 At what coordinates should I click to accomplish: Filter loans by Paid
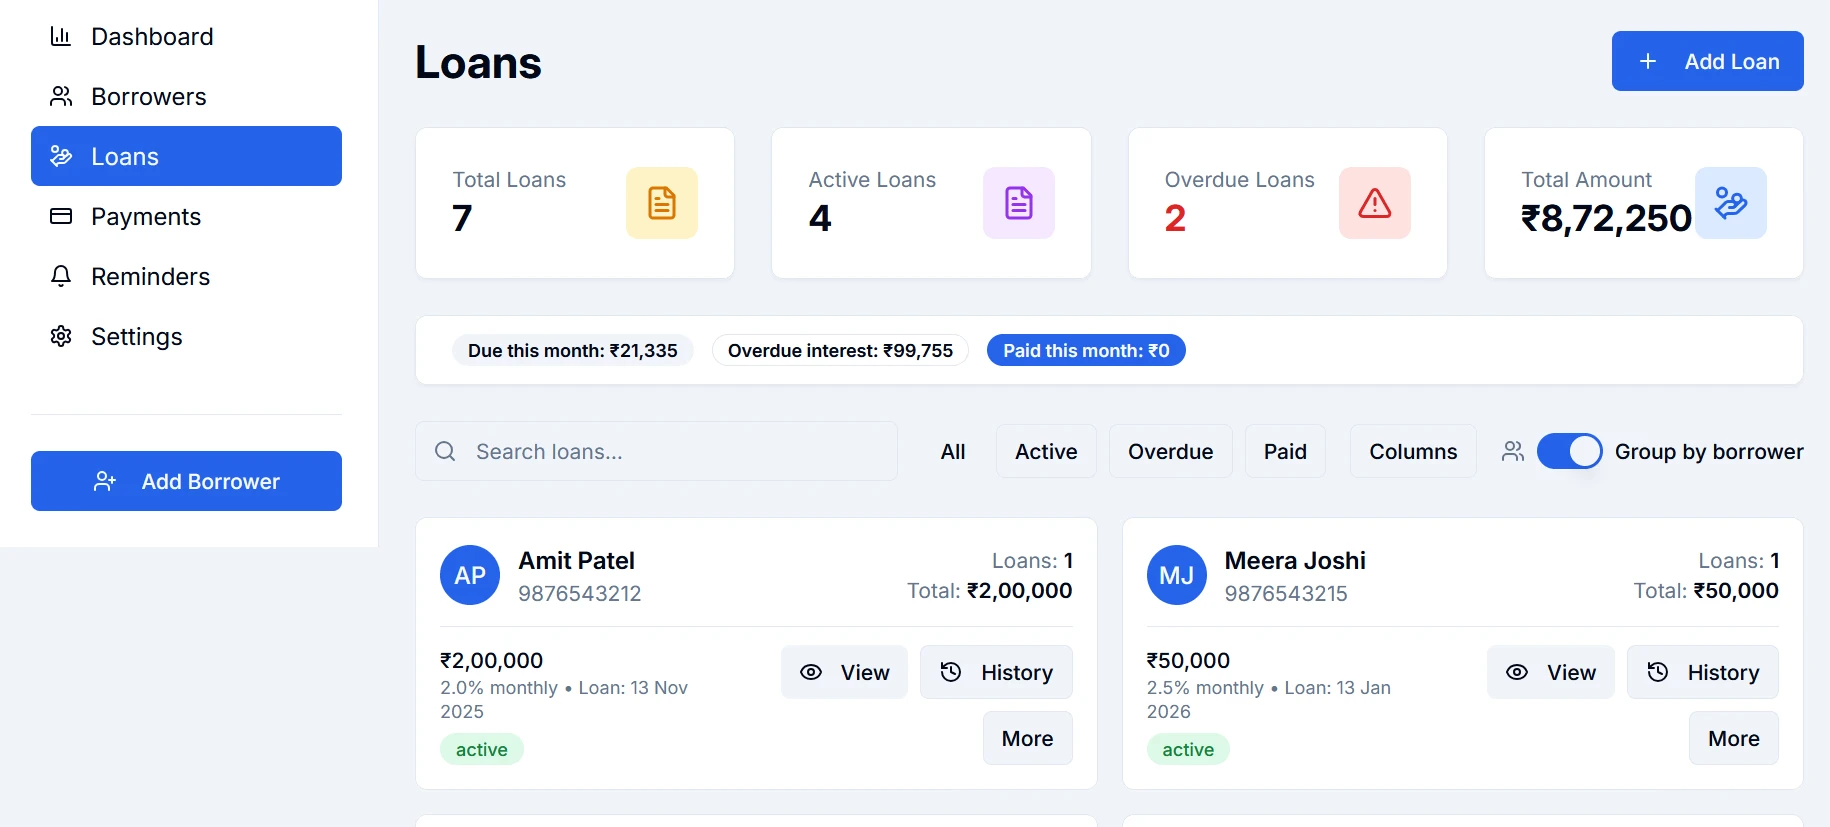[1285, 451]
